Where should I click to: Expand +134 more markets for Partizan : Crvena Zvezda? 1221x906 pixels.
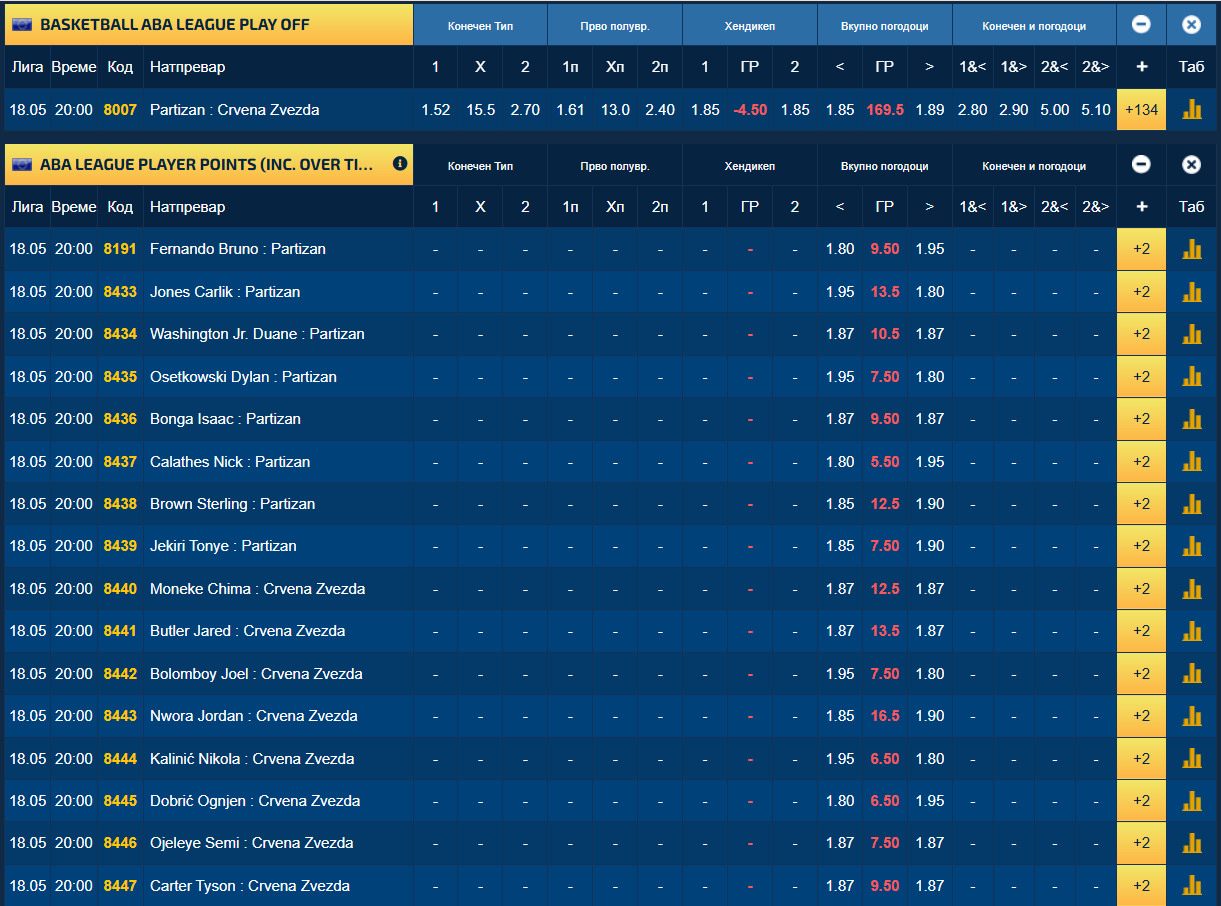(x=1141, y=110)
